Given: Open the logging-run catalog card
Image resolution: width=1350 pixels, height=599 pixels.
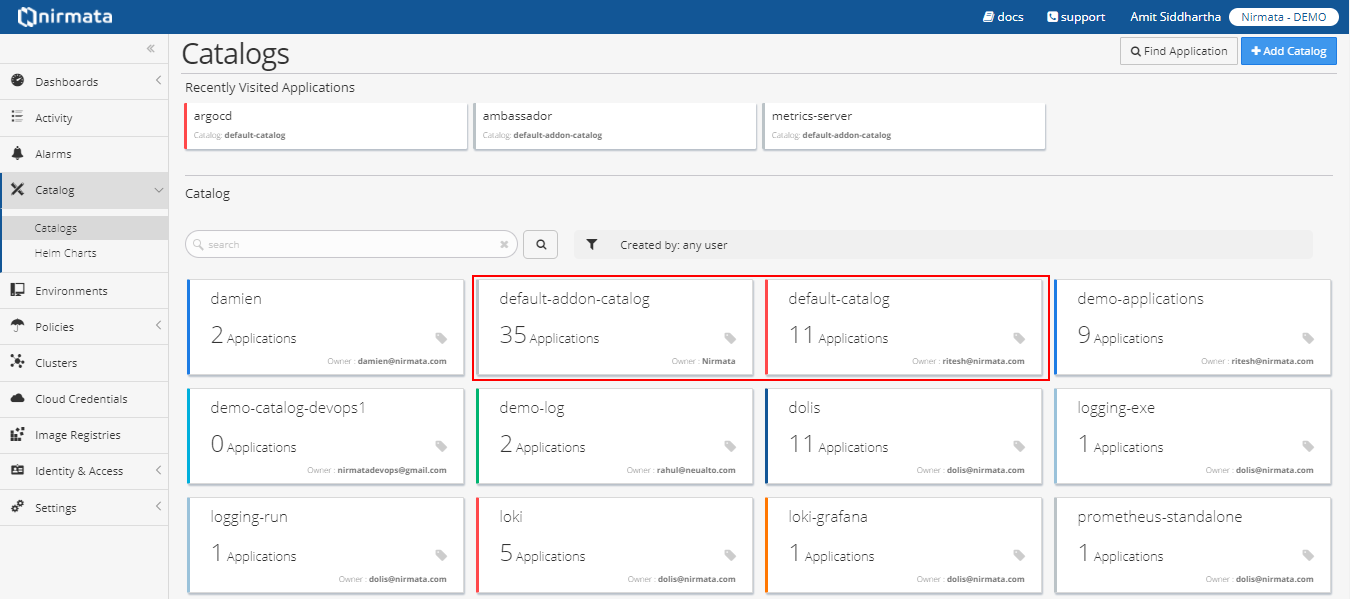Looking at the screenshot, I should [326, 545].
